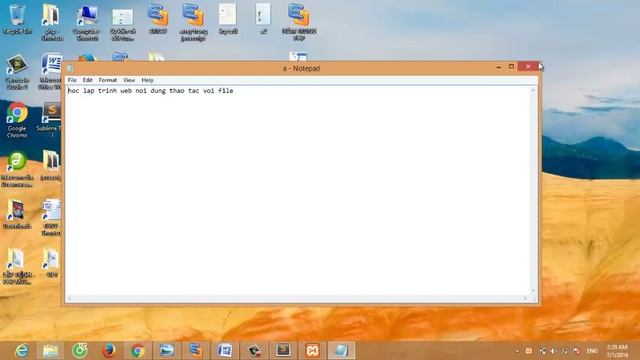Image resolution: width=640 pixels, height=360 pixels.
Task: Open Internet Explorer from the taskbar
Action: click(22, 351)
